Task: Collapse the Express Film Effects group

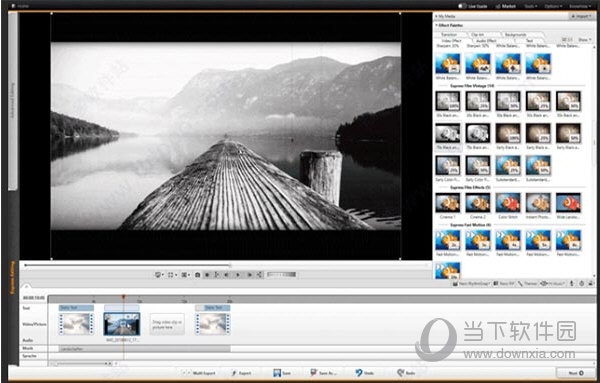Action: [x=470, y=187]
